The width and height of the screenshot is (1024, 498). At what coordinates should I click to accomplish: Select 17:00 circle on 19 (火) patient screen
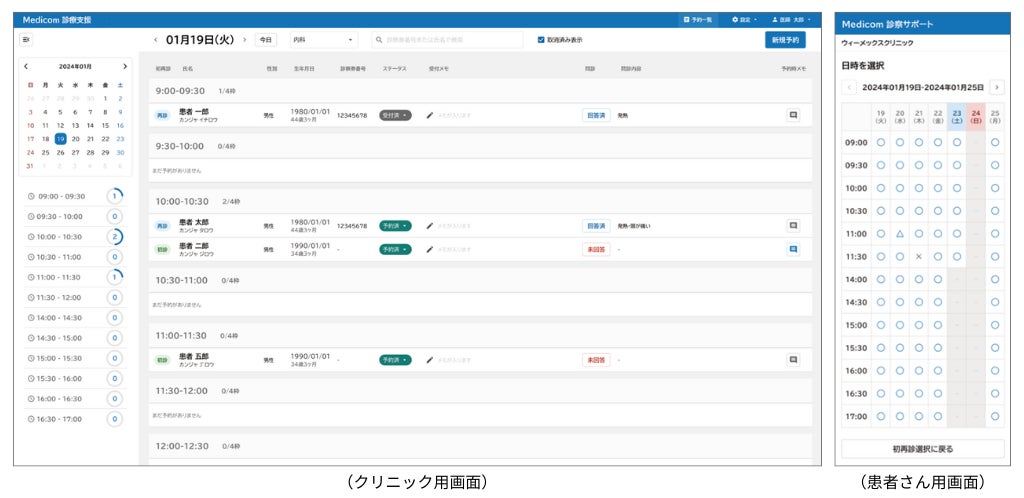pyautogui.click(x=880, y=416)
